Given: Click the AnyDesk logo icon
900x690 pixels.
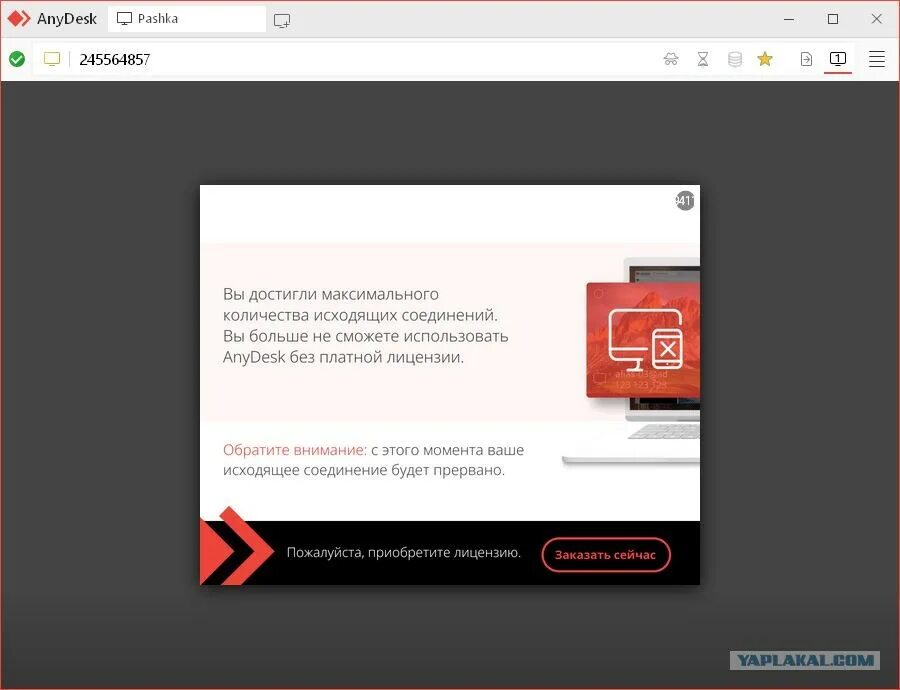Looking at the screenshot, I should click(18, 19).
